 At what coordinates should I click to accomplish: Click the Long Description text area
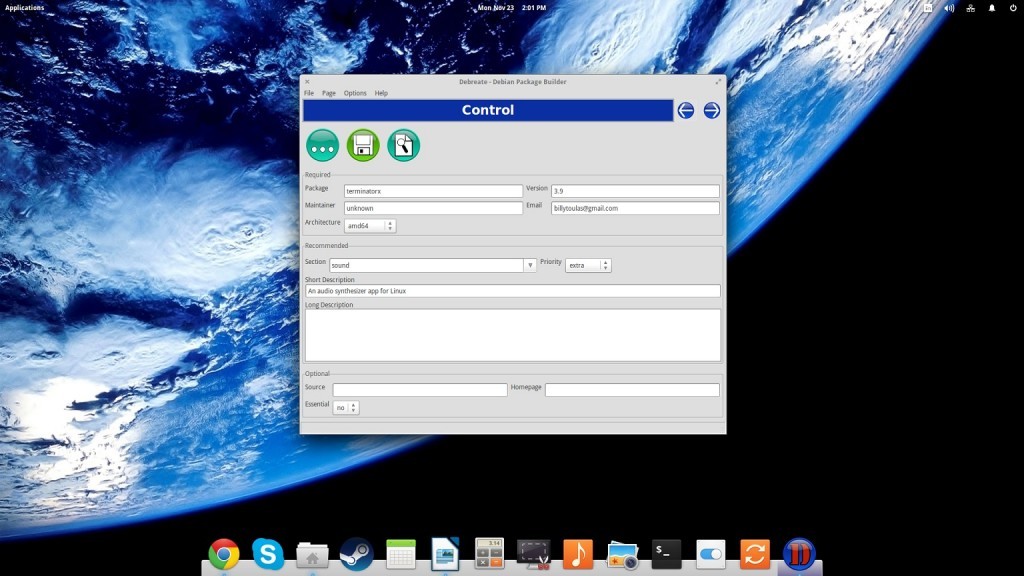[x=512, y=335]
